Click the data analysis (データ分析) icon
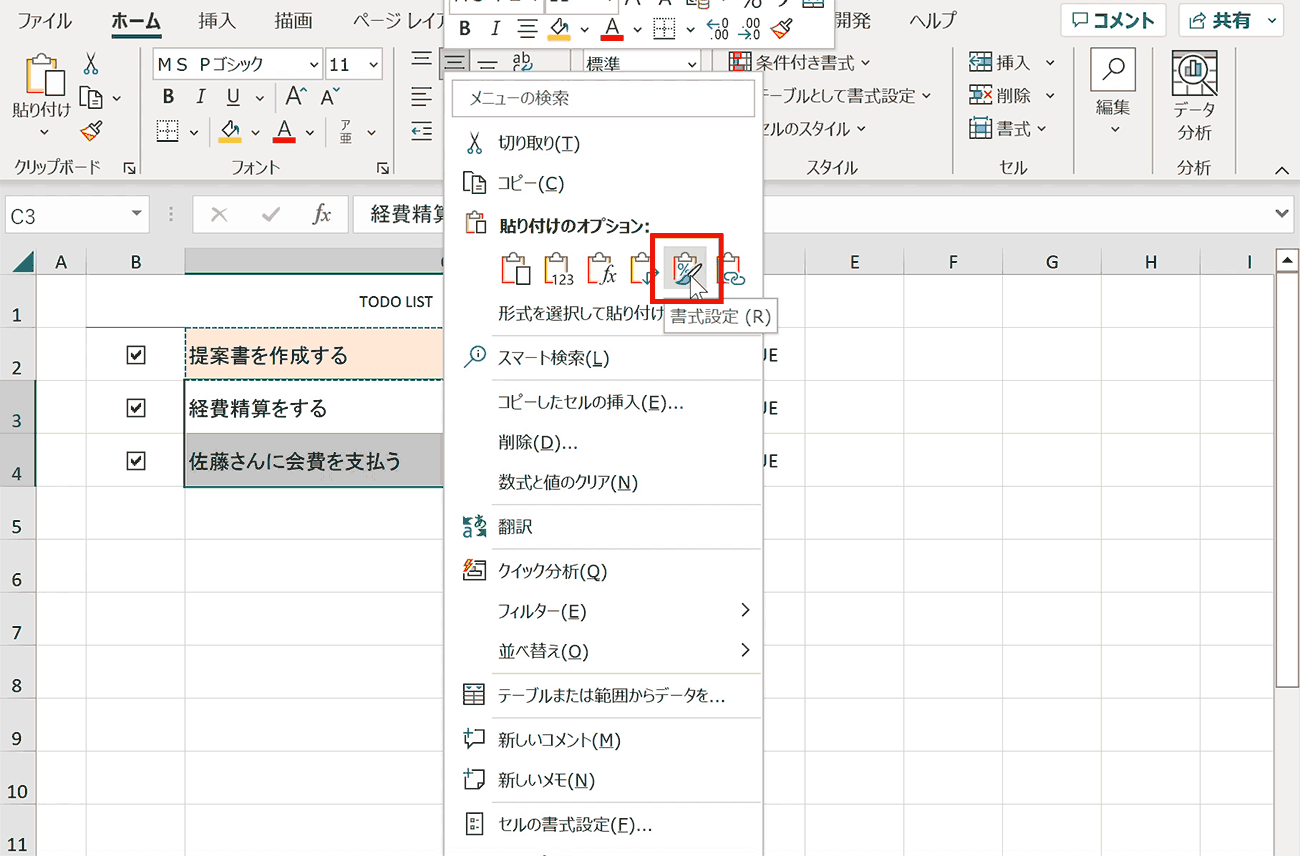 [1193, 71]
